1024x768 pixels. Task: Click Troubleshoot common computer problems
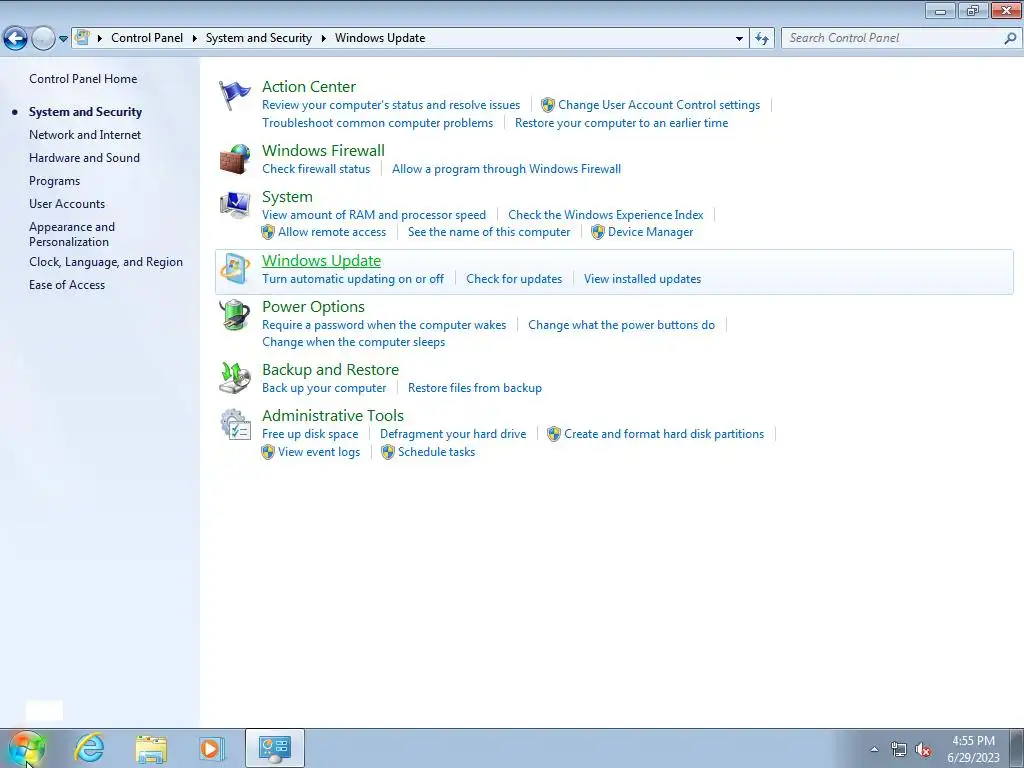click(377, 123)
